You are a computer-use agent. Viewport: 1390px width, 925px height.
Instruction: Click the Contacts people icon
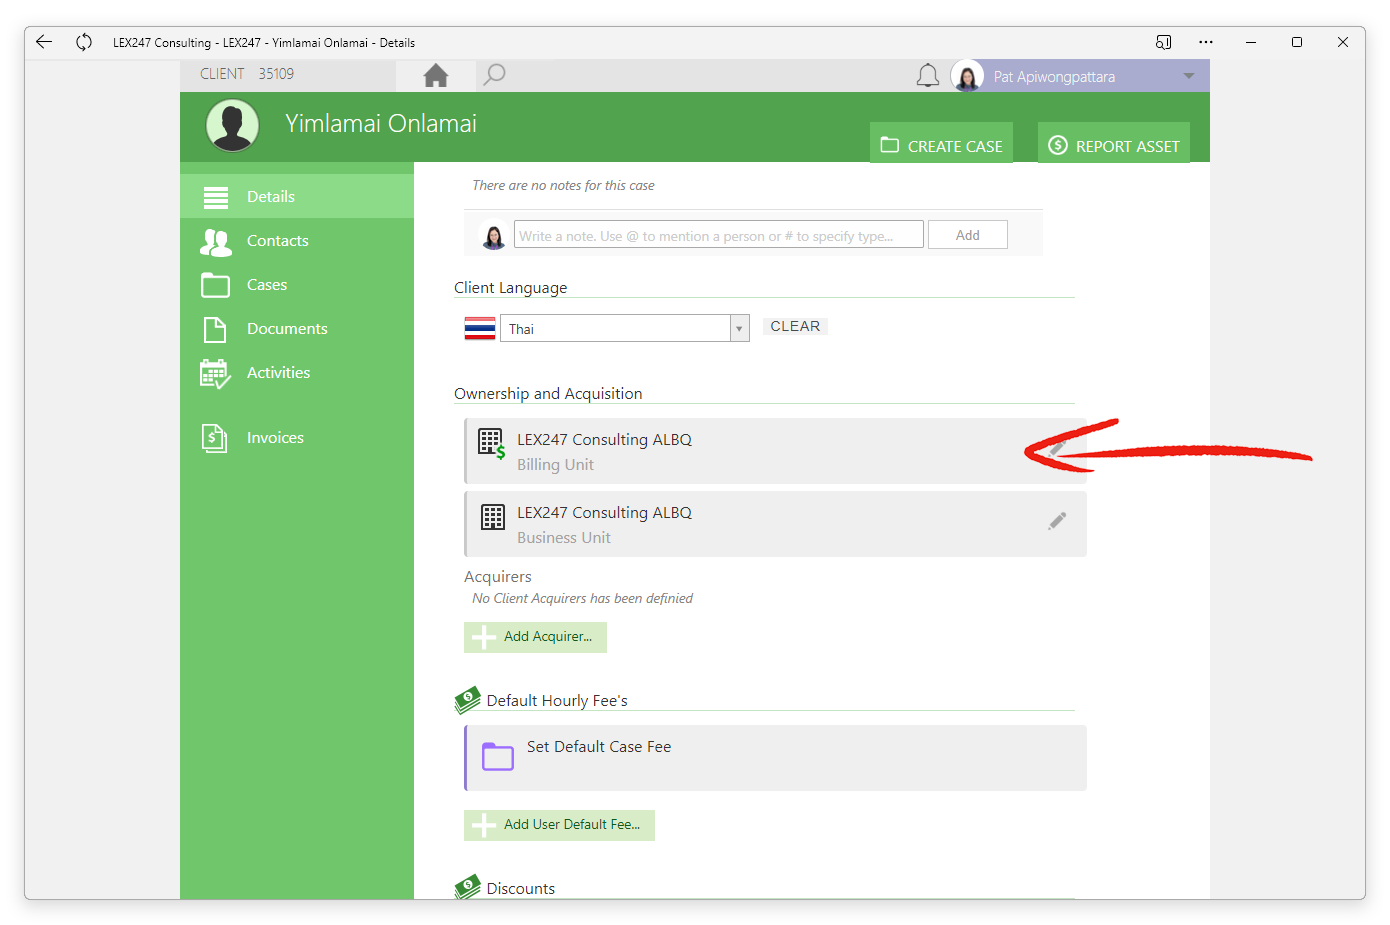point(216,242)
